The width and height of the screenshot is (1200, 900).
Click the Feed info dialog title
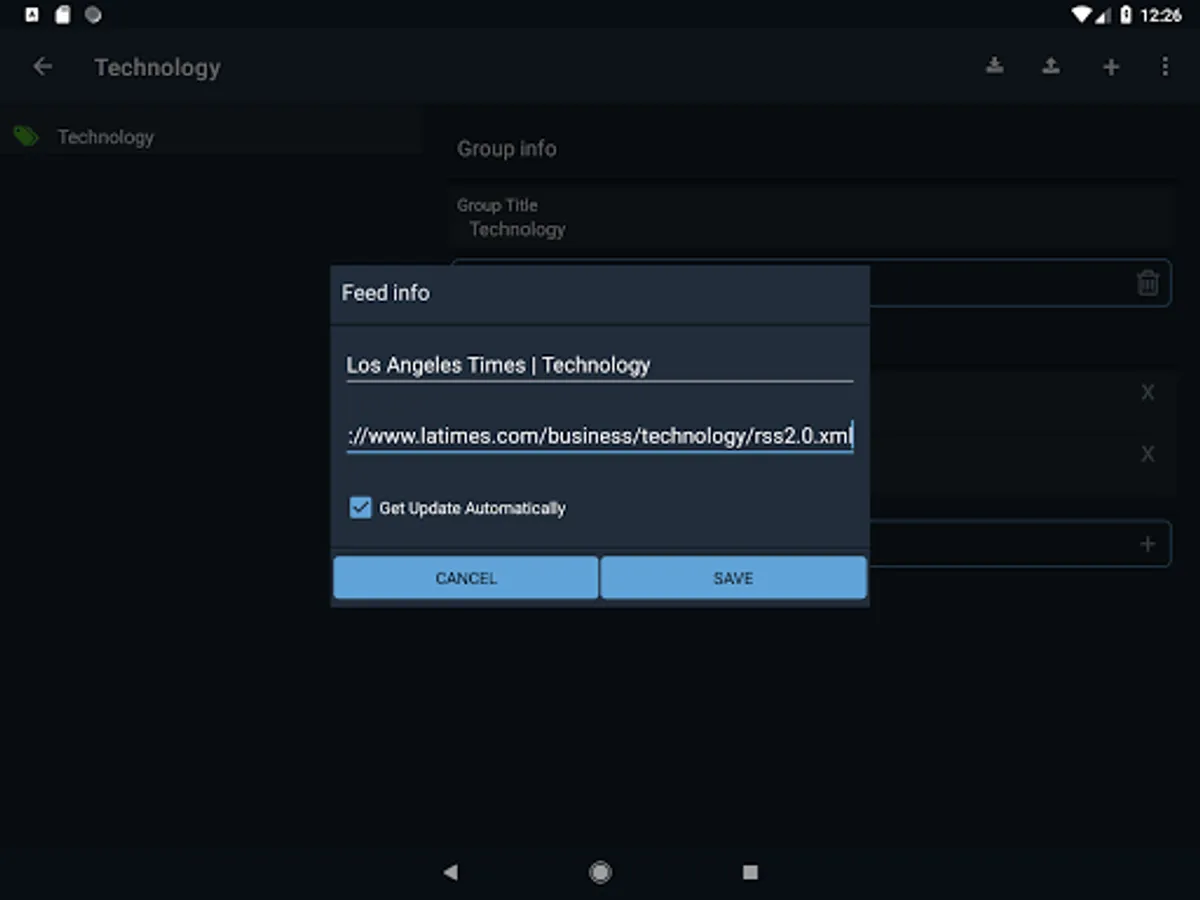pos(386,293)
